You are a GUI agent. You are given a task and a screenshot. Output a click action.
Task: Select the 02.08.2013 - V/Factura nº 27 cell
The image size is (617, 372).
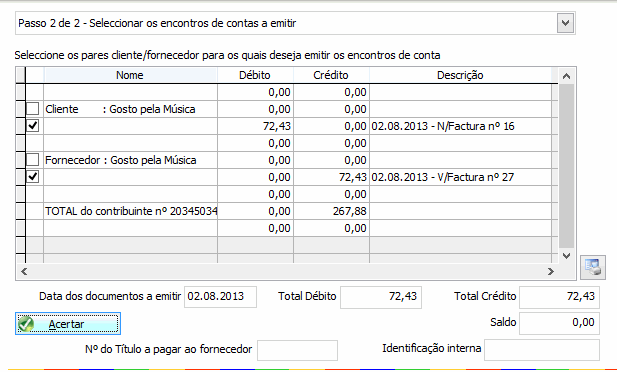point(461,177)
